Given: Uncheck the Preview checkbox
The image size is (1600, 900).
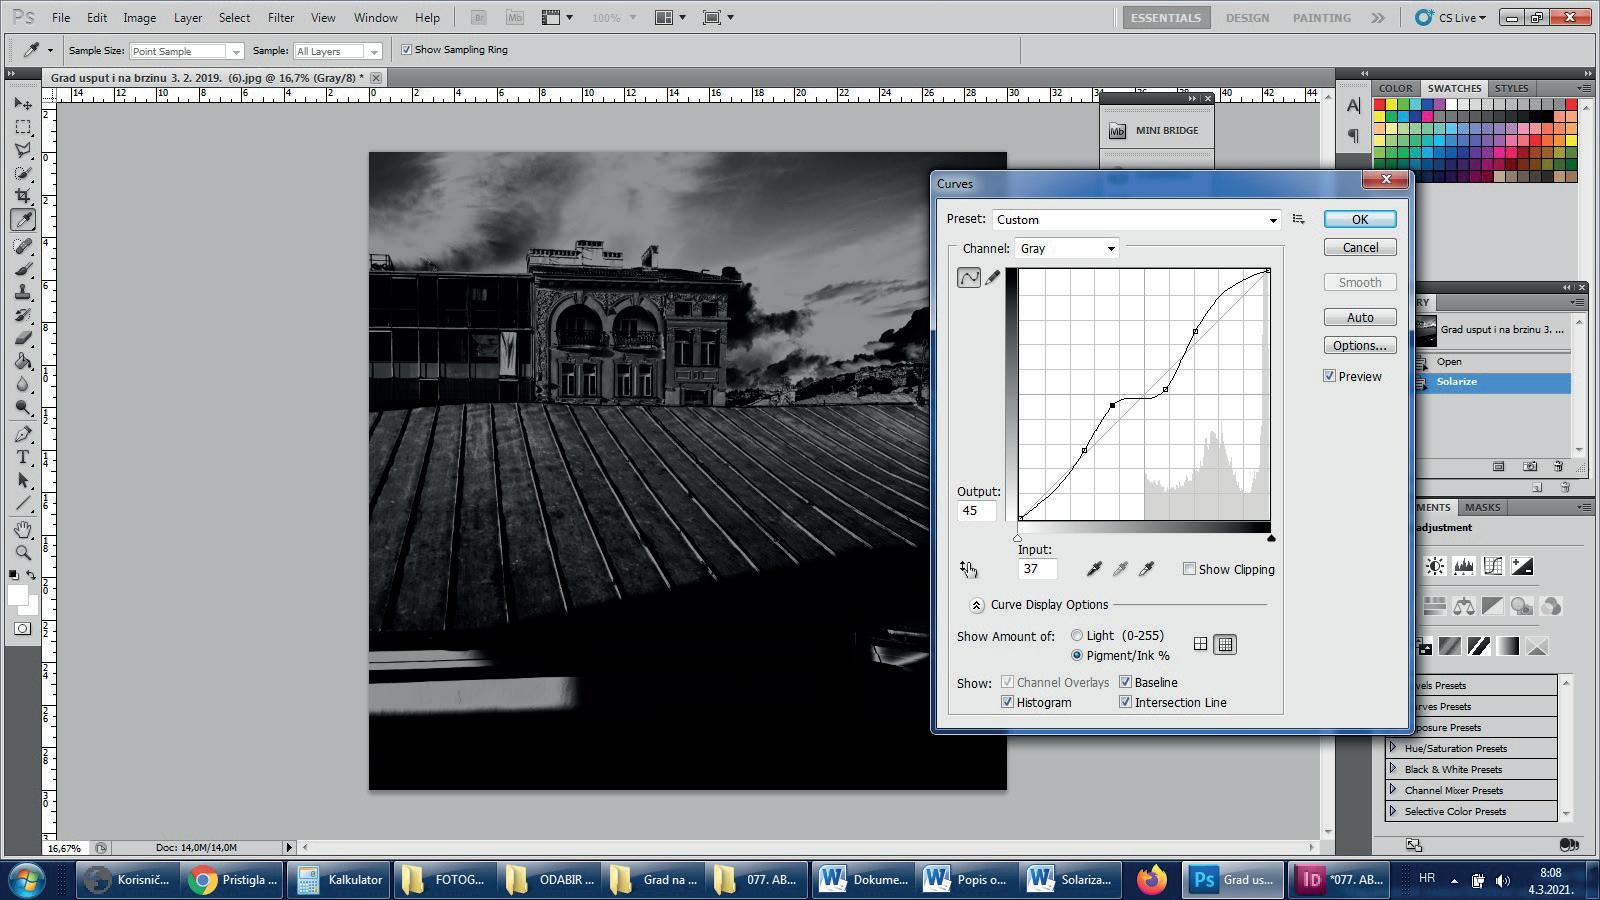Looking at the screenshot, I should coord(1329,376).
